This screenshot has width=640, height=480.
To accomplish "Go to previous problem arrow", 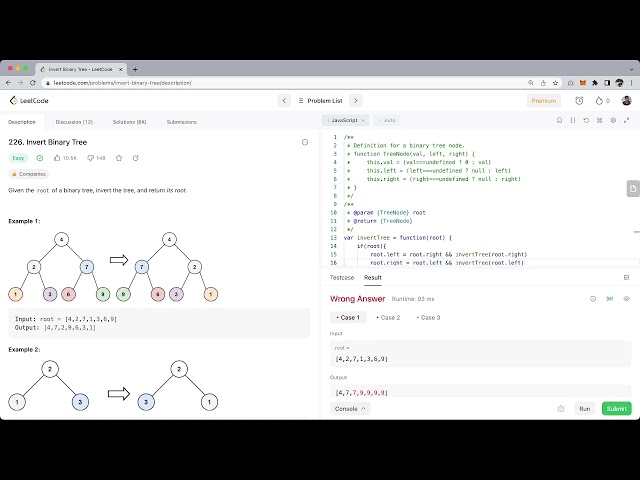I will click(284, 100).
